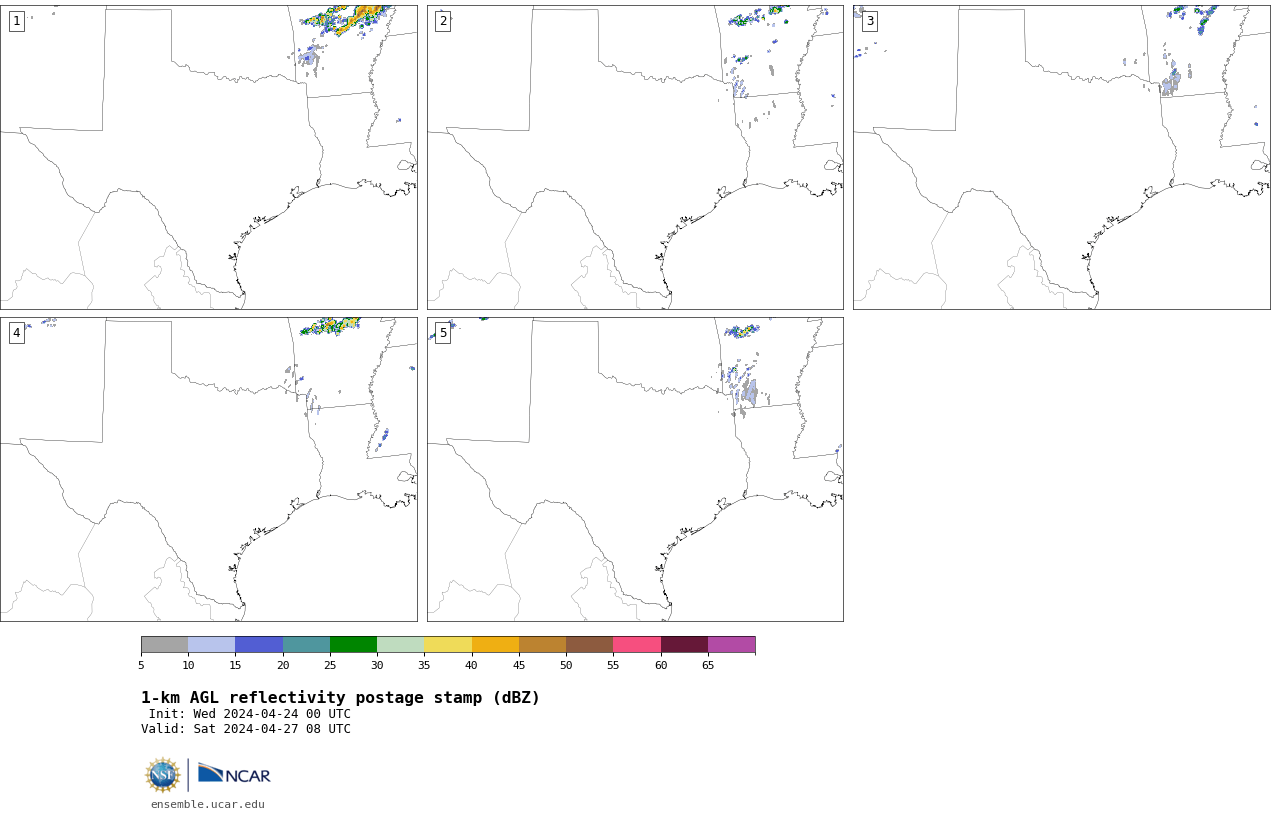Click the NCAR logo
The width and height of the screenshot is (1280, 815).
pyautogui.click(x=234, y=774)
